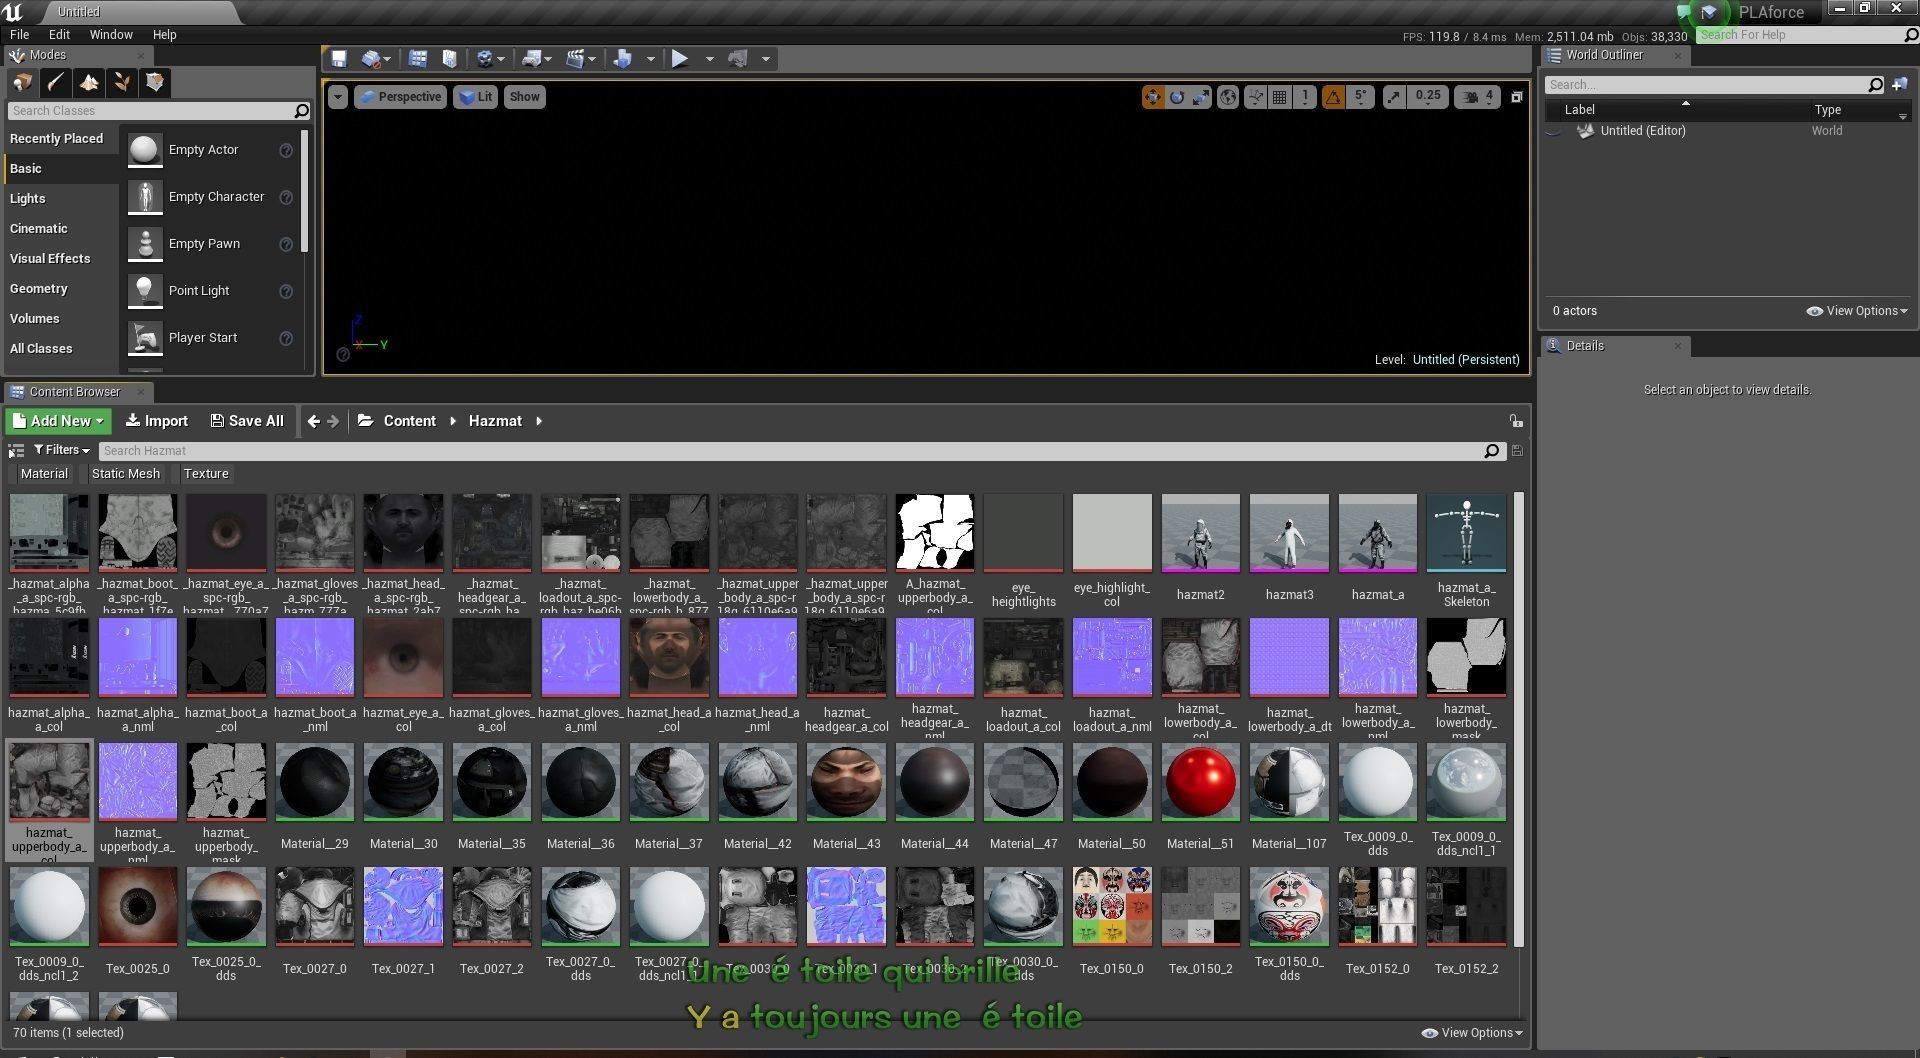The height and width of the screenshot is (1058, 1920).
Task: Select the Foliage mode icon
Action: pyautogui.click(x=121, y=82)
